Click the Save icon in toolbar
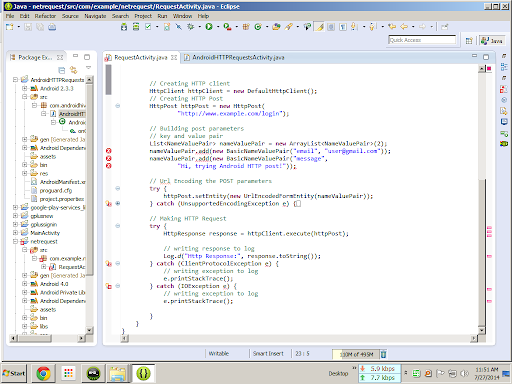Image resolution: width=512 pixels, height=384 pixels. click(28, 27)
